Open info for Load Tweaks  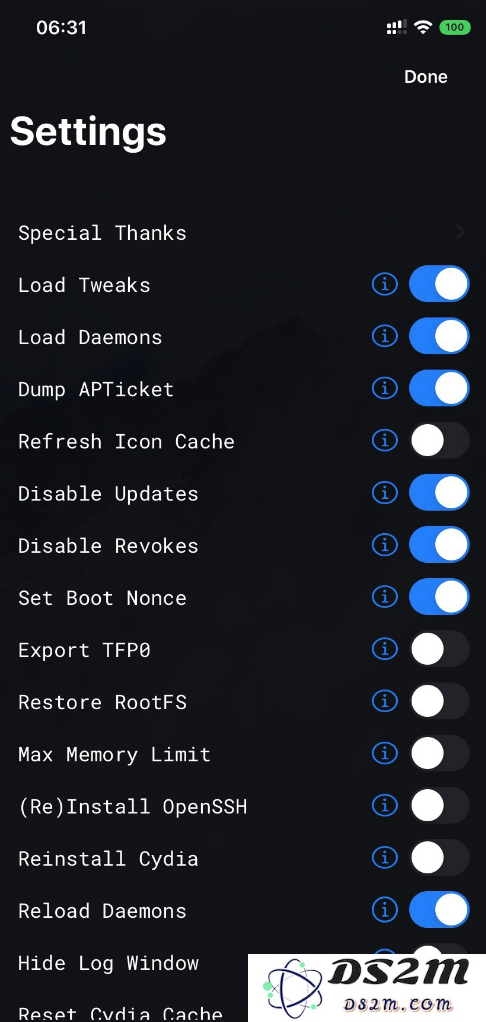pos(384,284)
